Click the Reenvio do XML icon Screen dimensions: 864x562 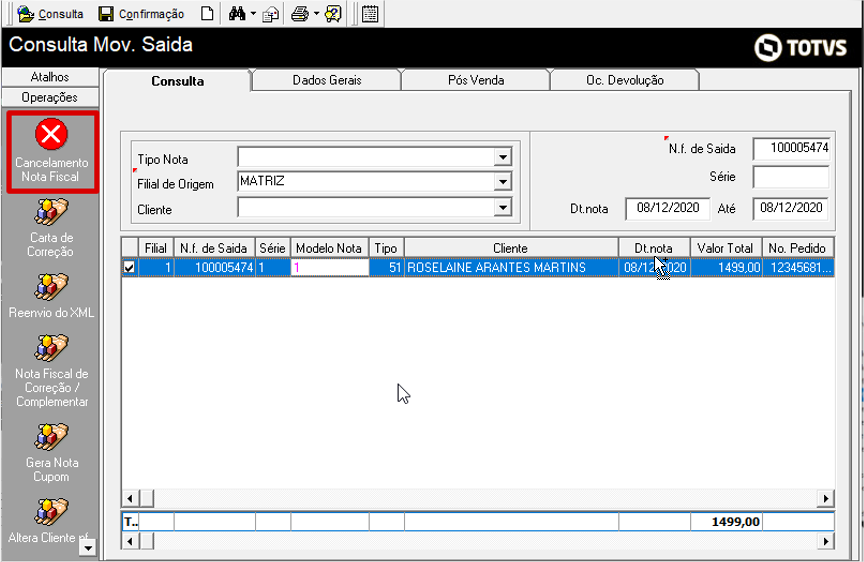click(51, 287)
